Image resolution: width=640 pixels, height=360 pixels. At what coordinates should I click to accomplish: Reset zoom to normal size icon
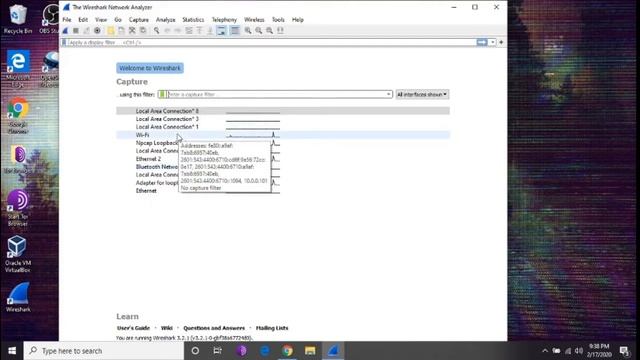coord(269,31)
